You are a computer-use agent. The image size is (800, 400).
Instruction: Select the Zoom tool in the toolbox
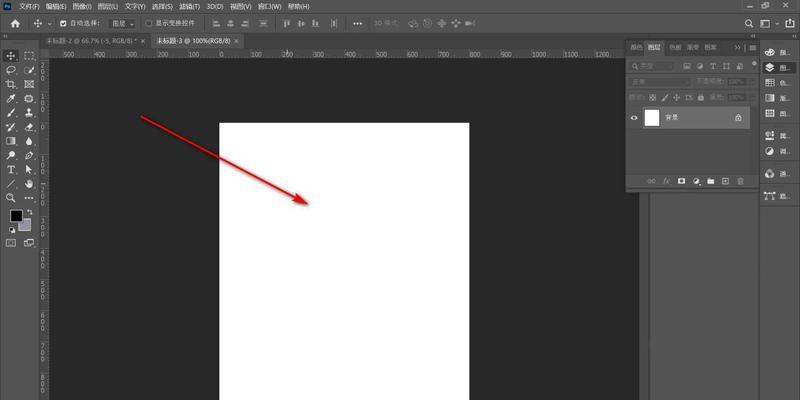11,198
